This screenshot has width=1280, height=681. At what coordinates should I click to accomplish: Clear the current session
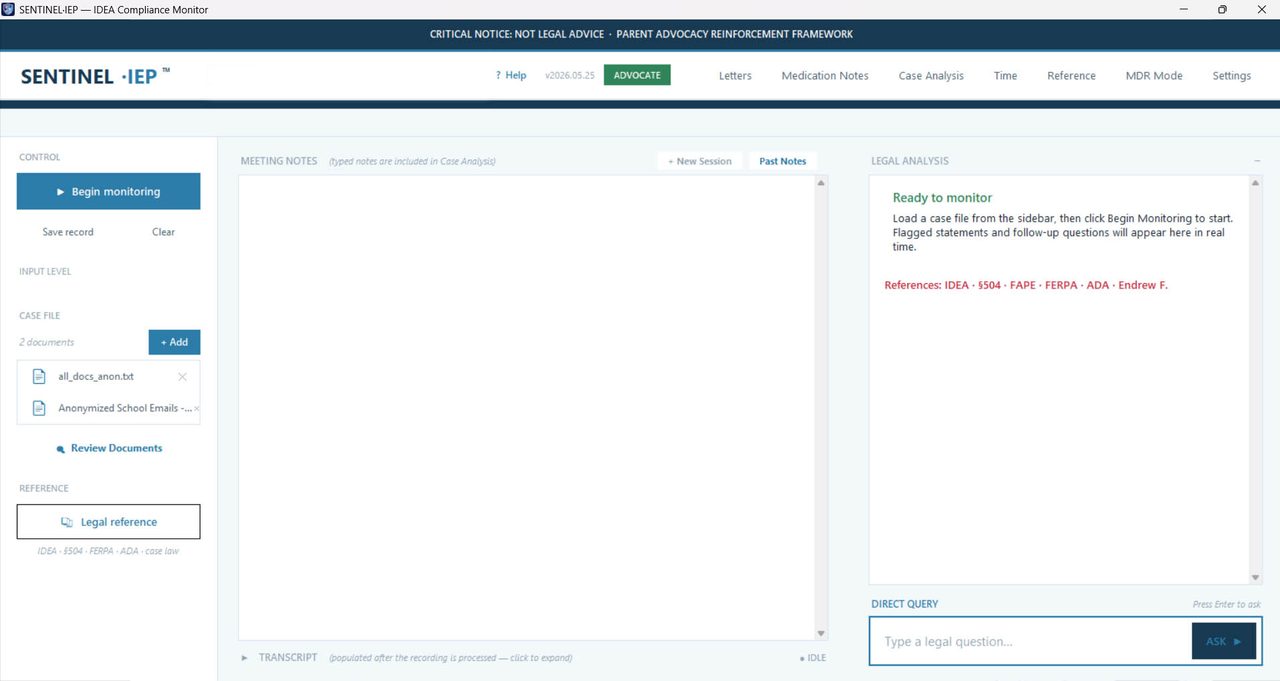(163, 232)
